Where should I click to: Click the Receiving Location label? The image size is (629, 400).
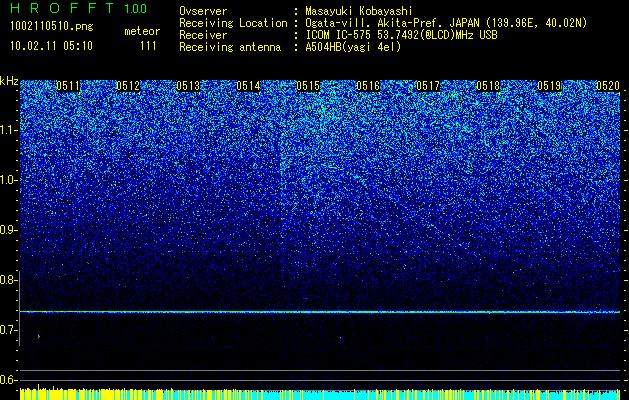tap(233, 23)
